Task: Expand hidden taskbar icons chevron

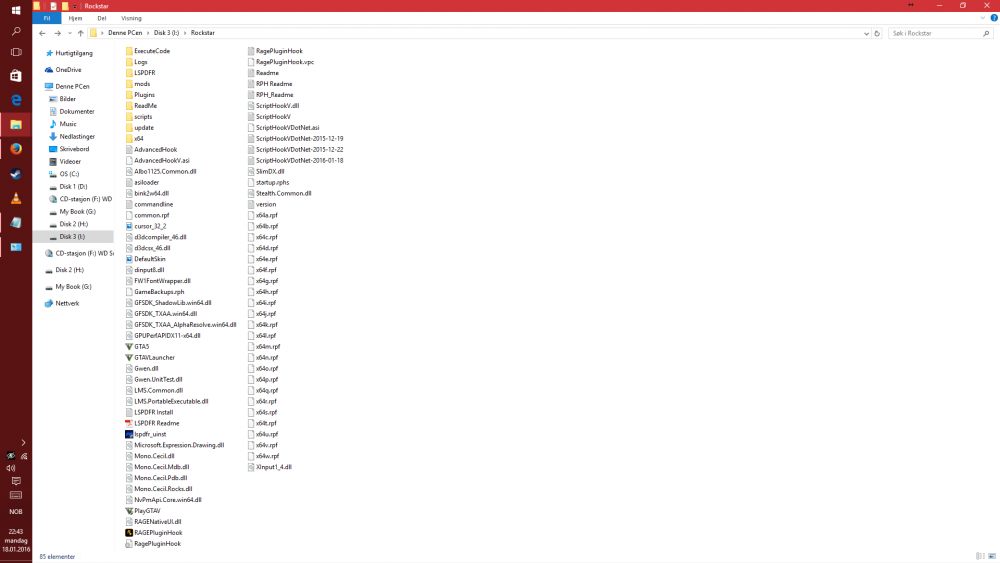Action: tap(24, 442)
